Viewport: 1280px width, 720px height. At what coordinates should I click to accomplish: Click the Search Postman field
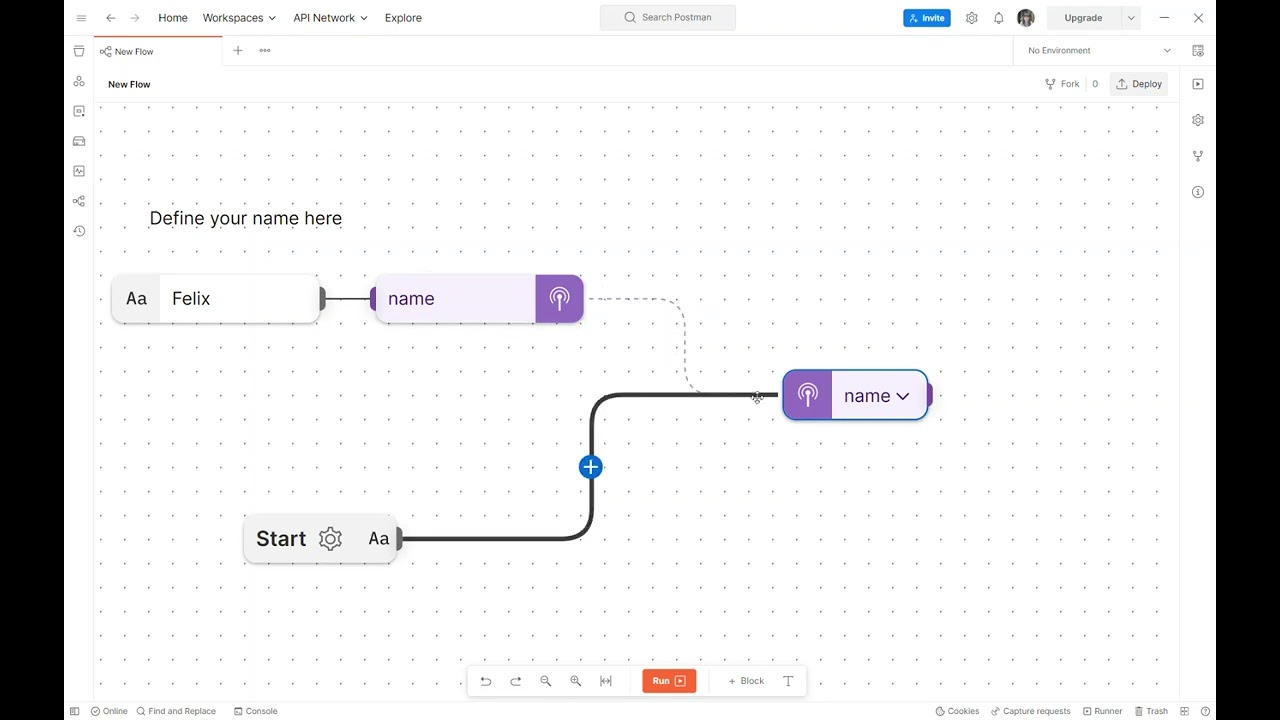(x=668, y=17)
